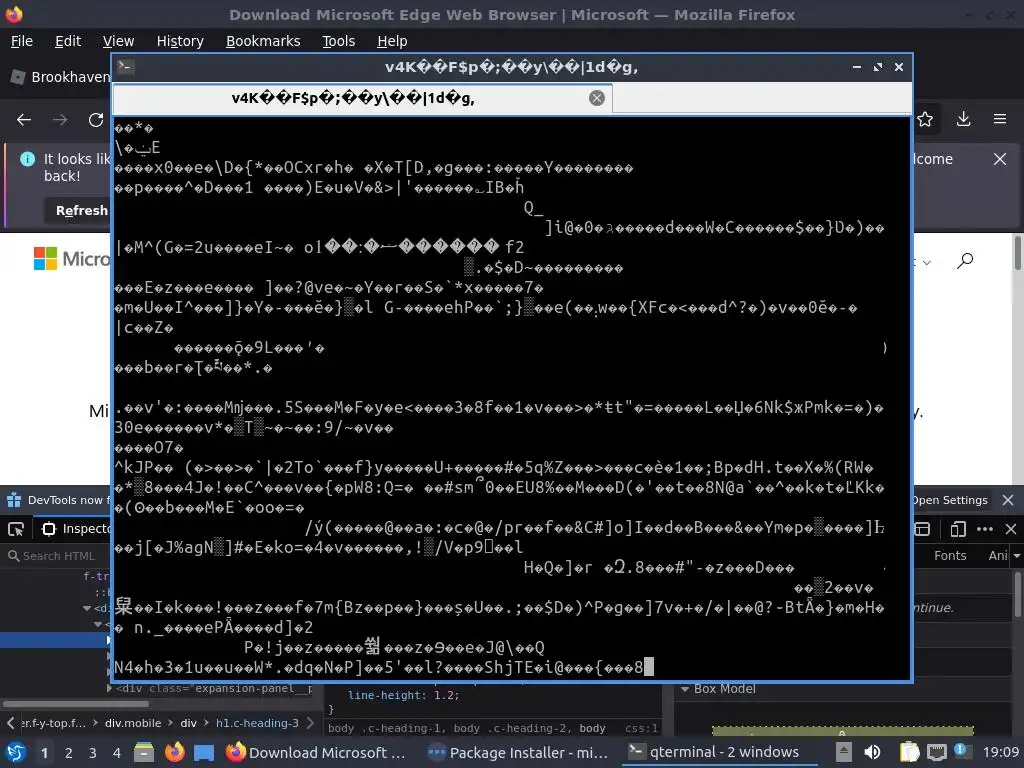Toggle Responsive Design Mode in DevTools
This screenshot has width=1024, height=768.
(x=957, y=529)
